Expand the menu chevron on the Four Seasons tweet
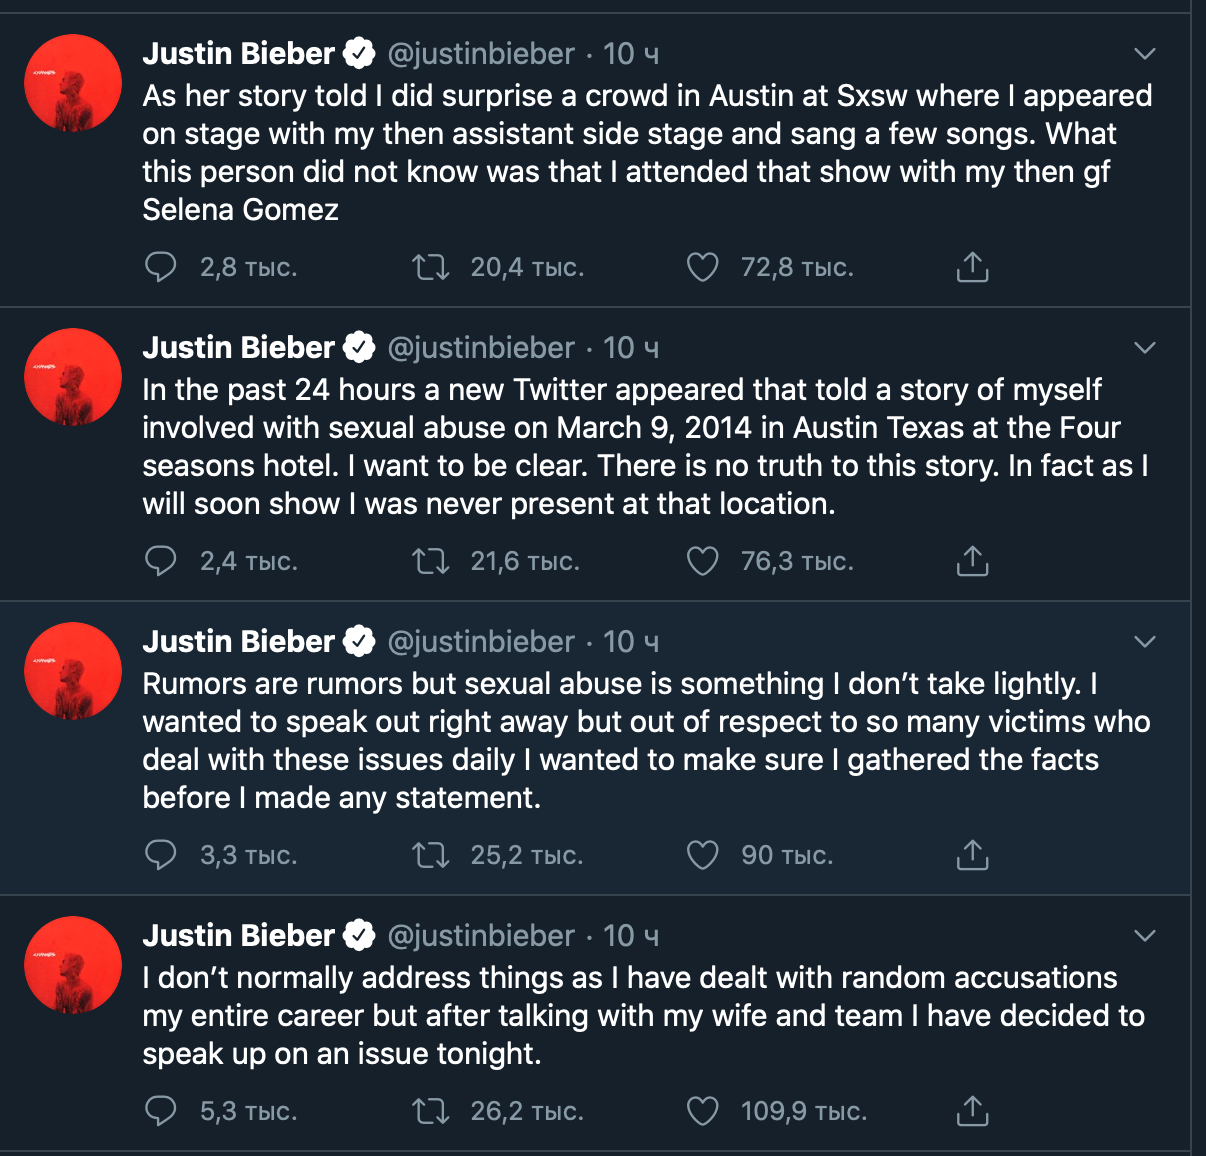This screenshot has width=1206, height=1156. coord(1145,348)
